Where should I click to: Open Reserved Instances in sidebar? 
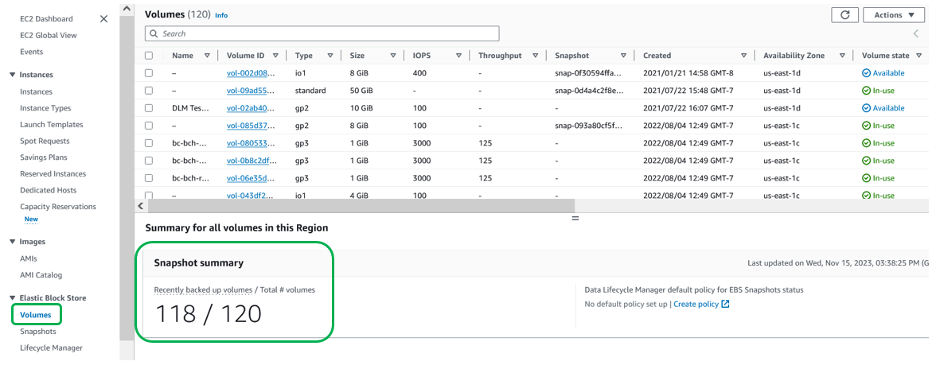(x=53, y=174)
